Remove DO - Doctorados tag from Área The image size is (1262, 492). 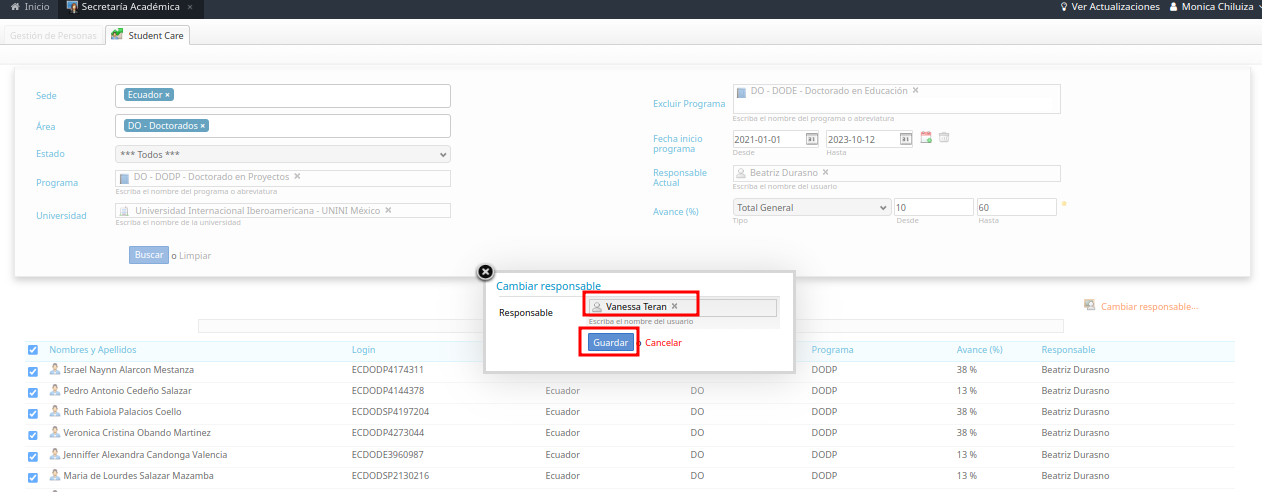pyautogui.click(x=203, y=126)
